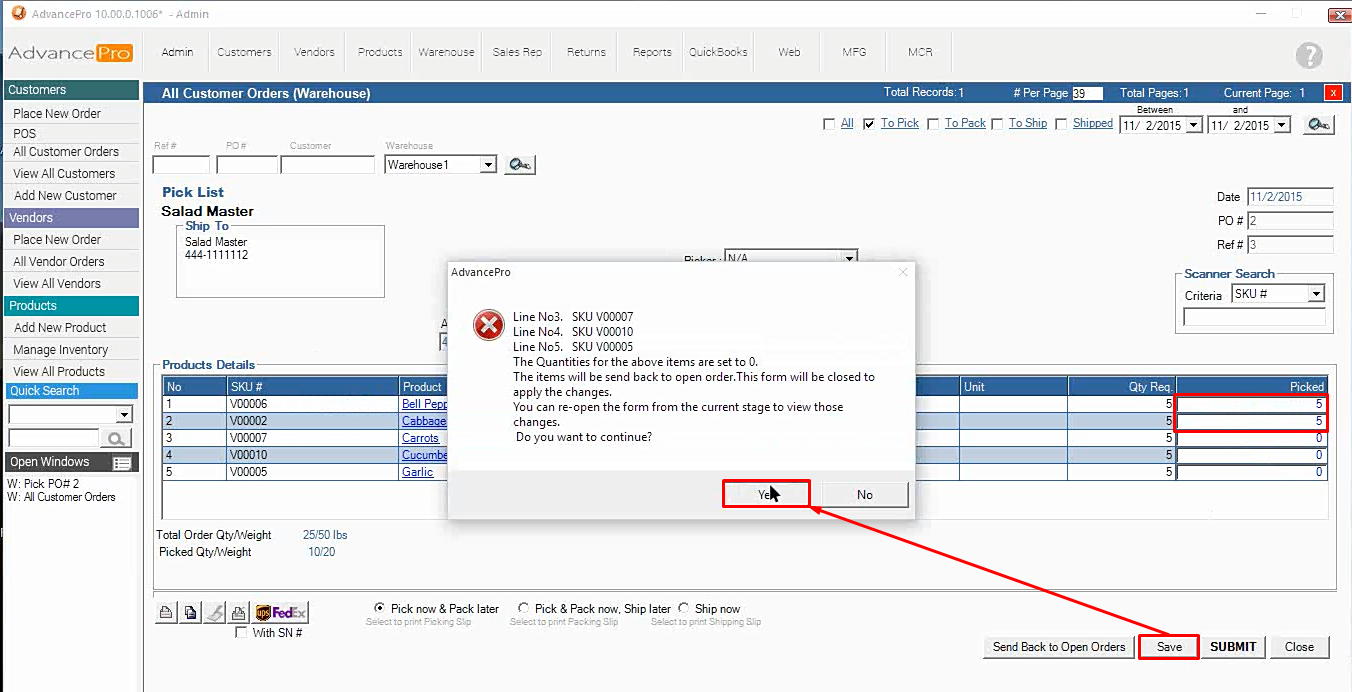Select the Ship now radio option
The width and height of the screenshot is (1352, 692).
coord(684,608)
